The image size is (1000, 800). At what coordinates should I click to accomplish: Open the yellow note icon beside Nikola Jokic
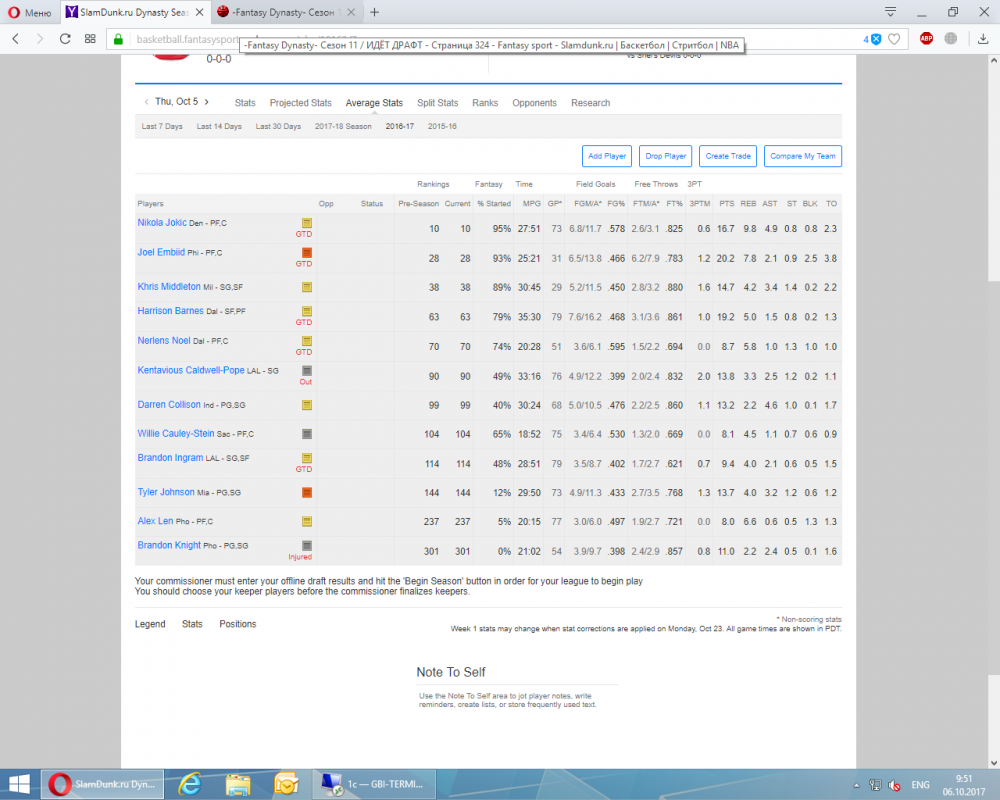[305, 222]
